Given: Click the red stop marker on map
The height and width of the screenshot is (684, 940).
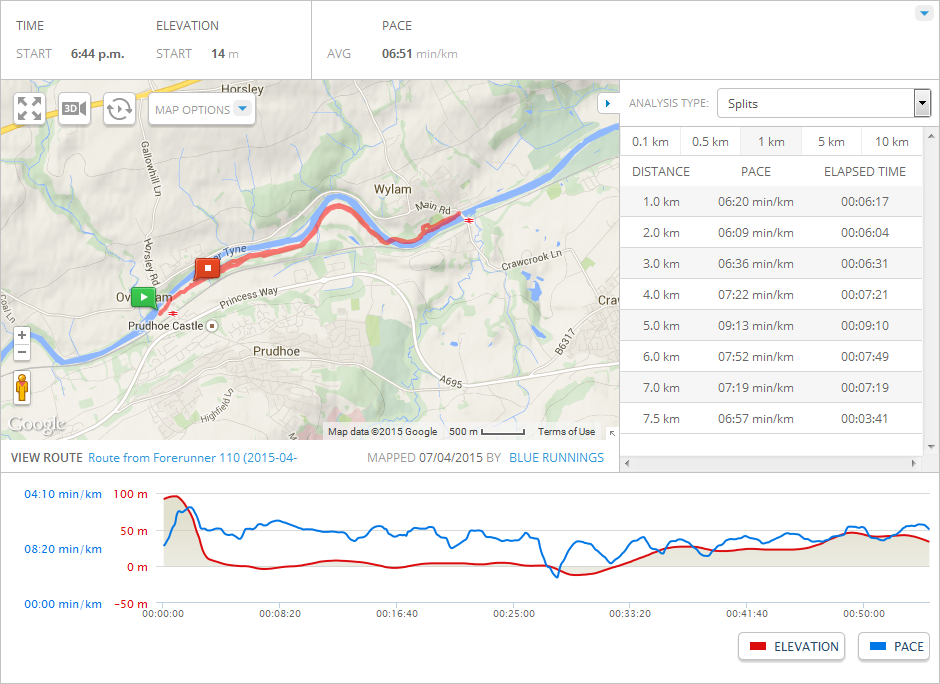Looking at the screenshot, I should (x=207, y=268).
